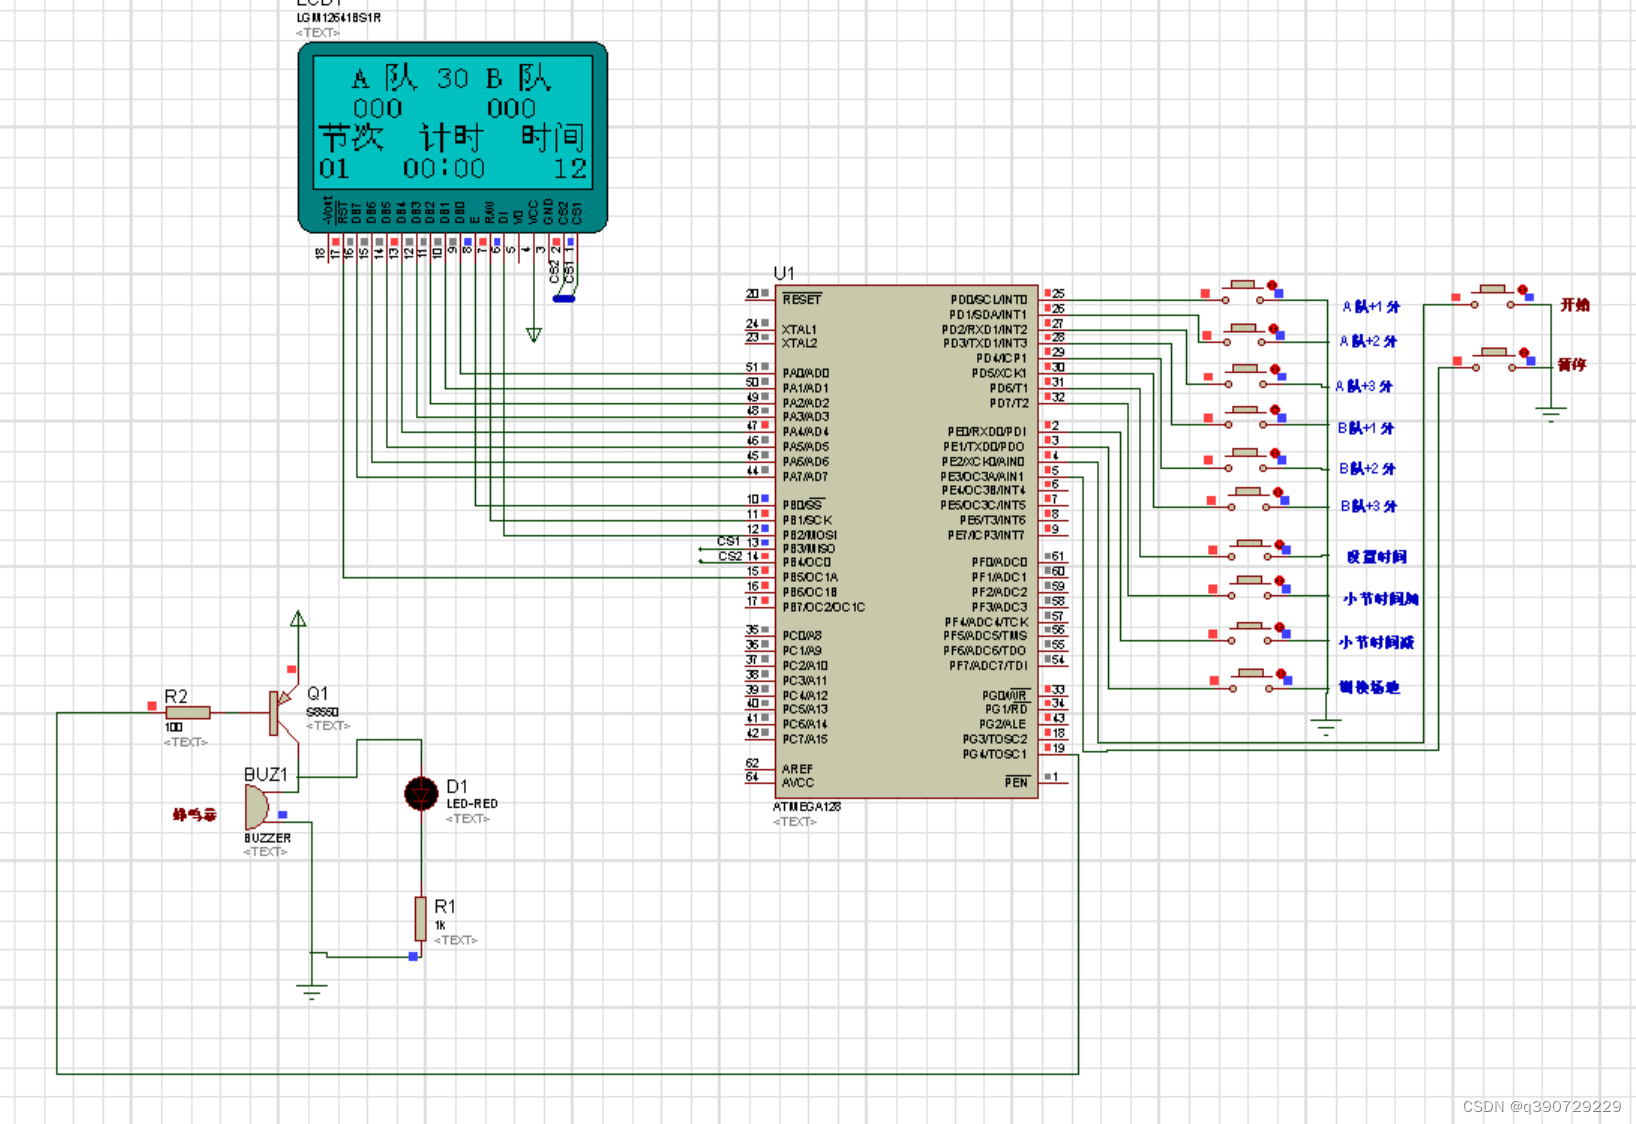
Task: Click the ground symbol below the LCD pins
Action: [534, 333]
